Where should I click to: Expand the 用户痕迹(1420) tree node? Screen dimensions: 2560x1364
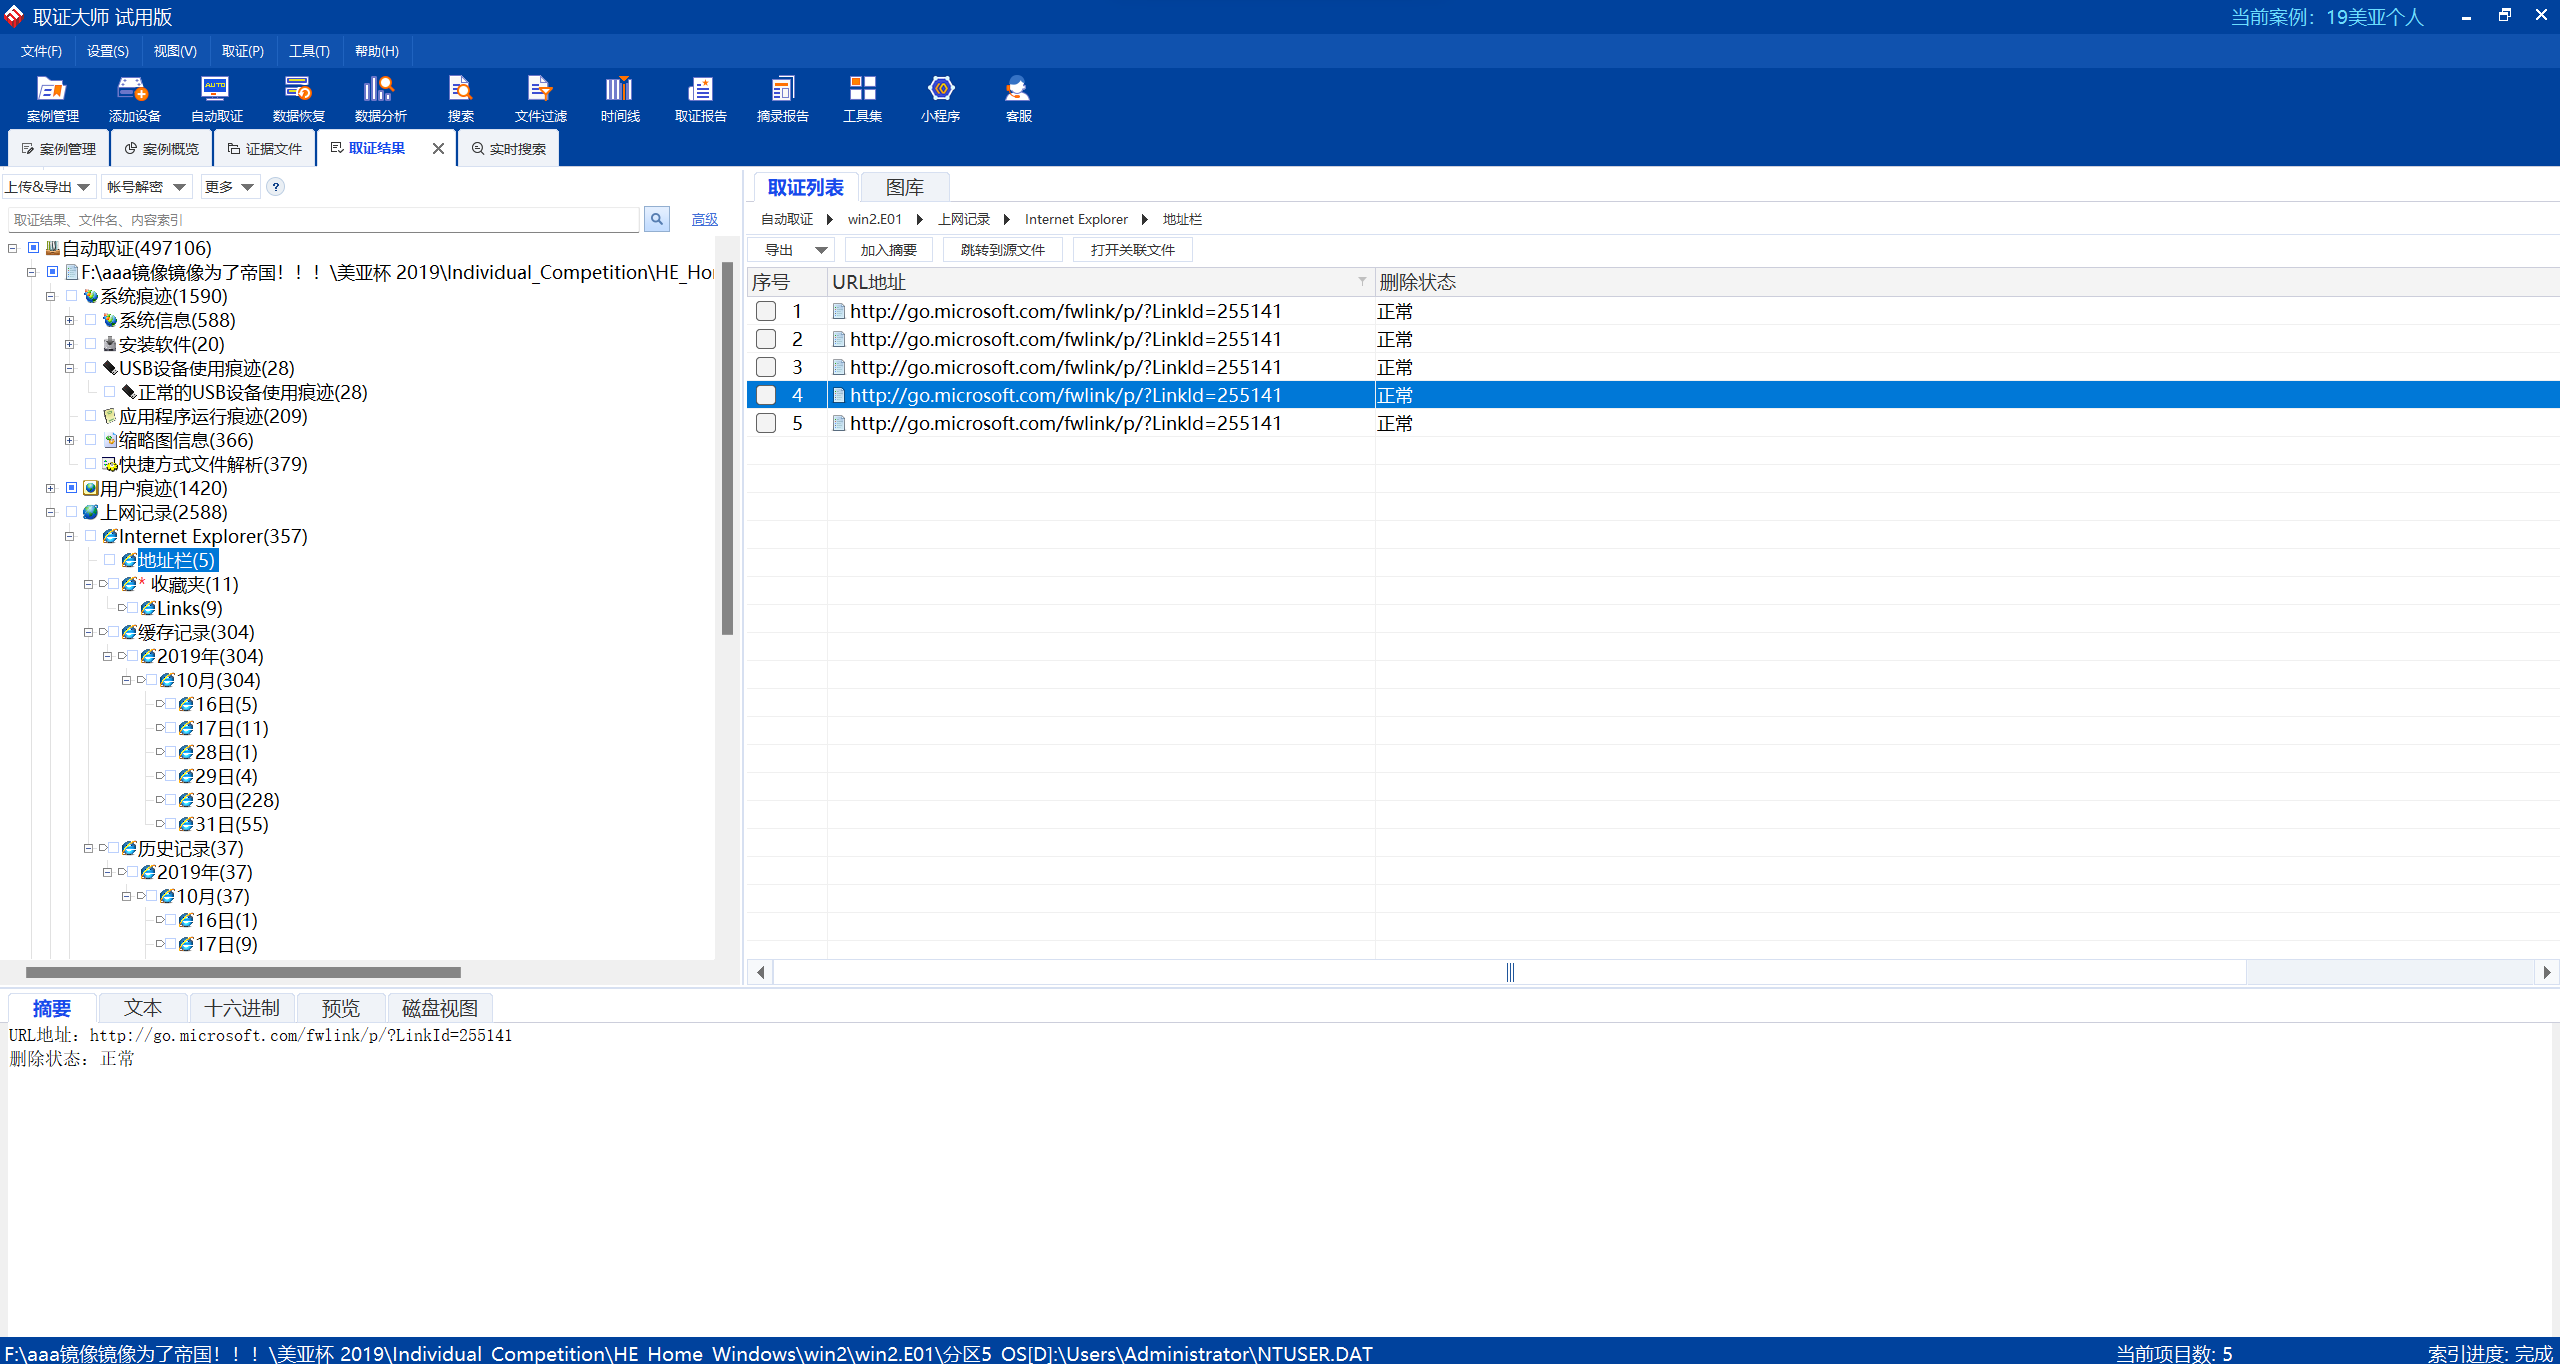[x=50, y=488]
